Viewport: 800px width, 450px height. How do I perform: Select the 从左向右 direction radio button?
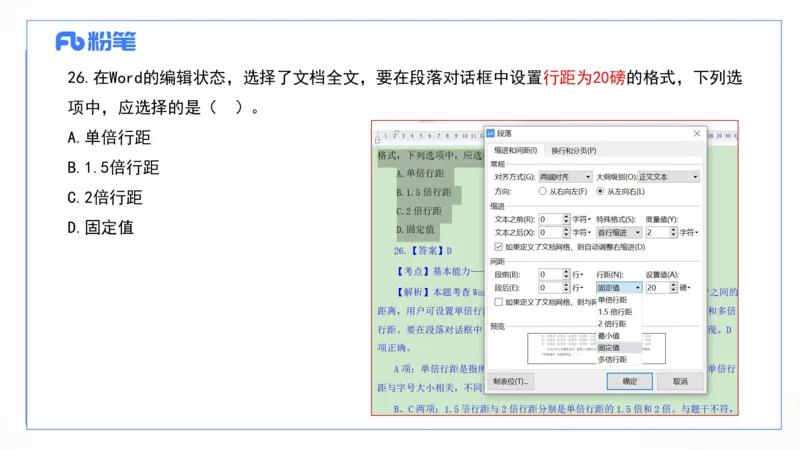click(x=600, y=191)
